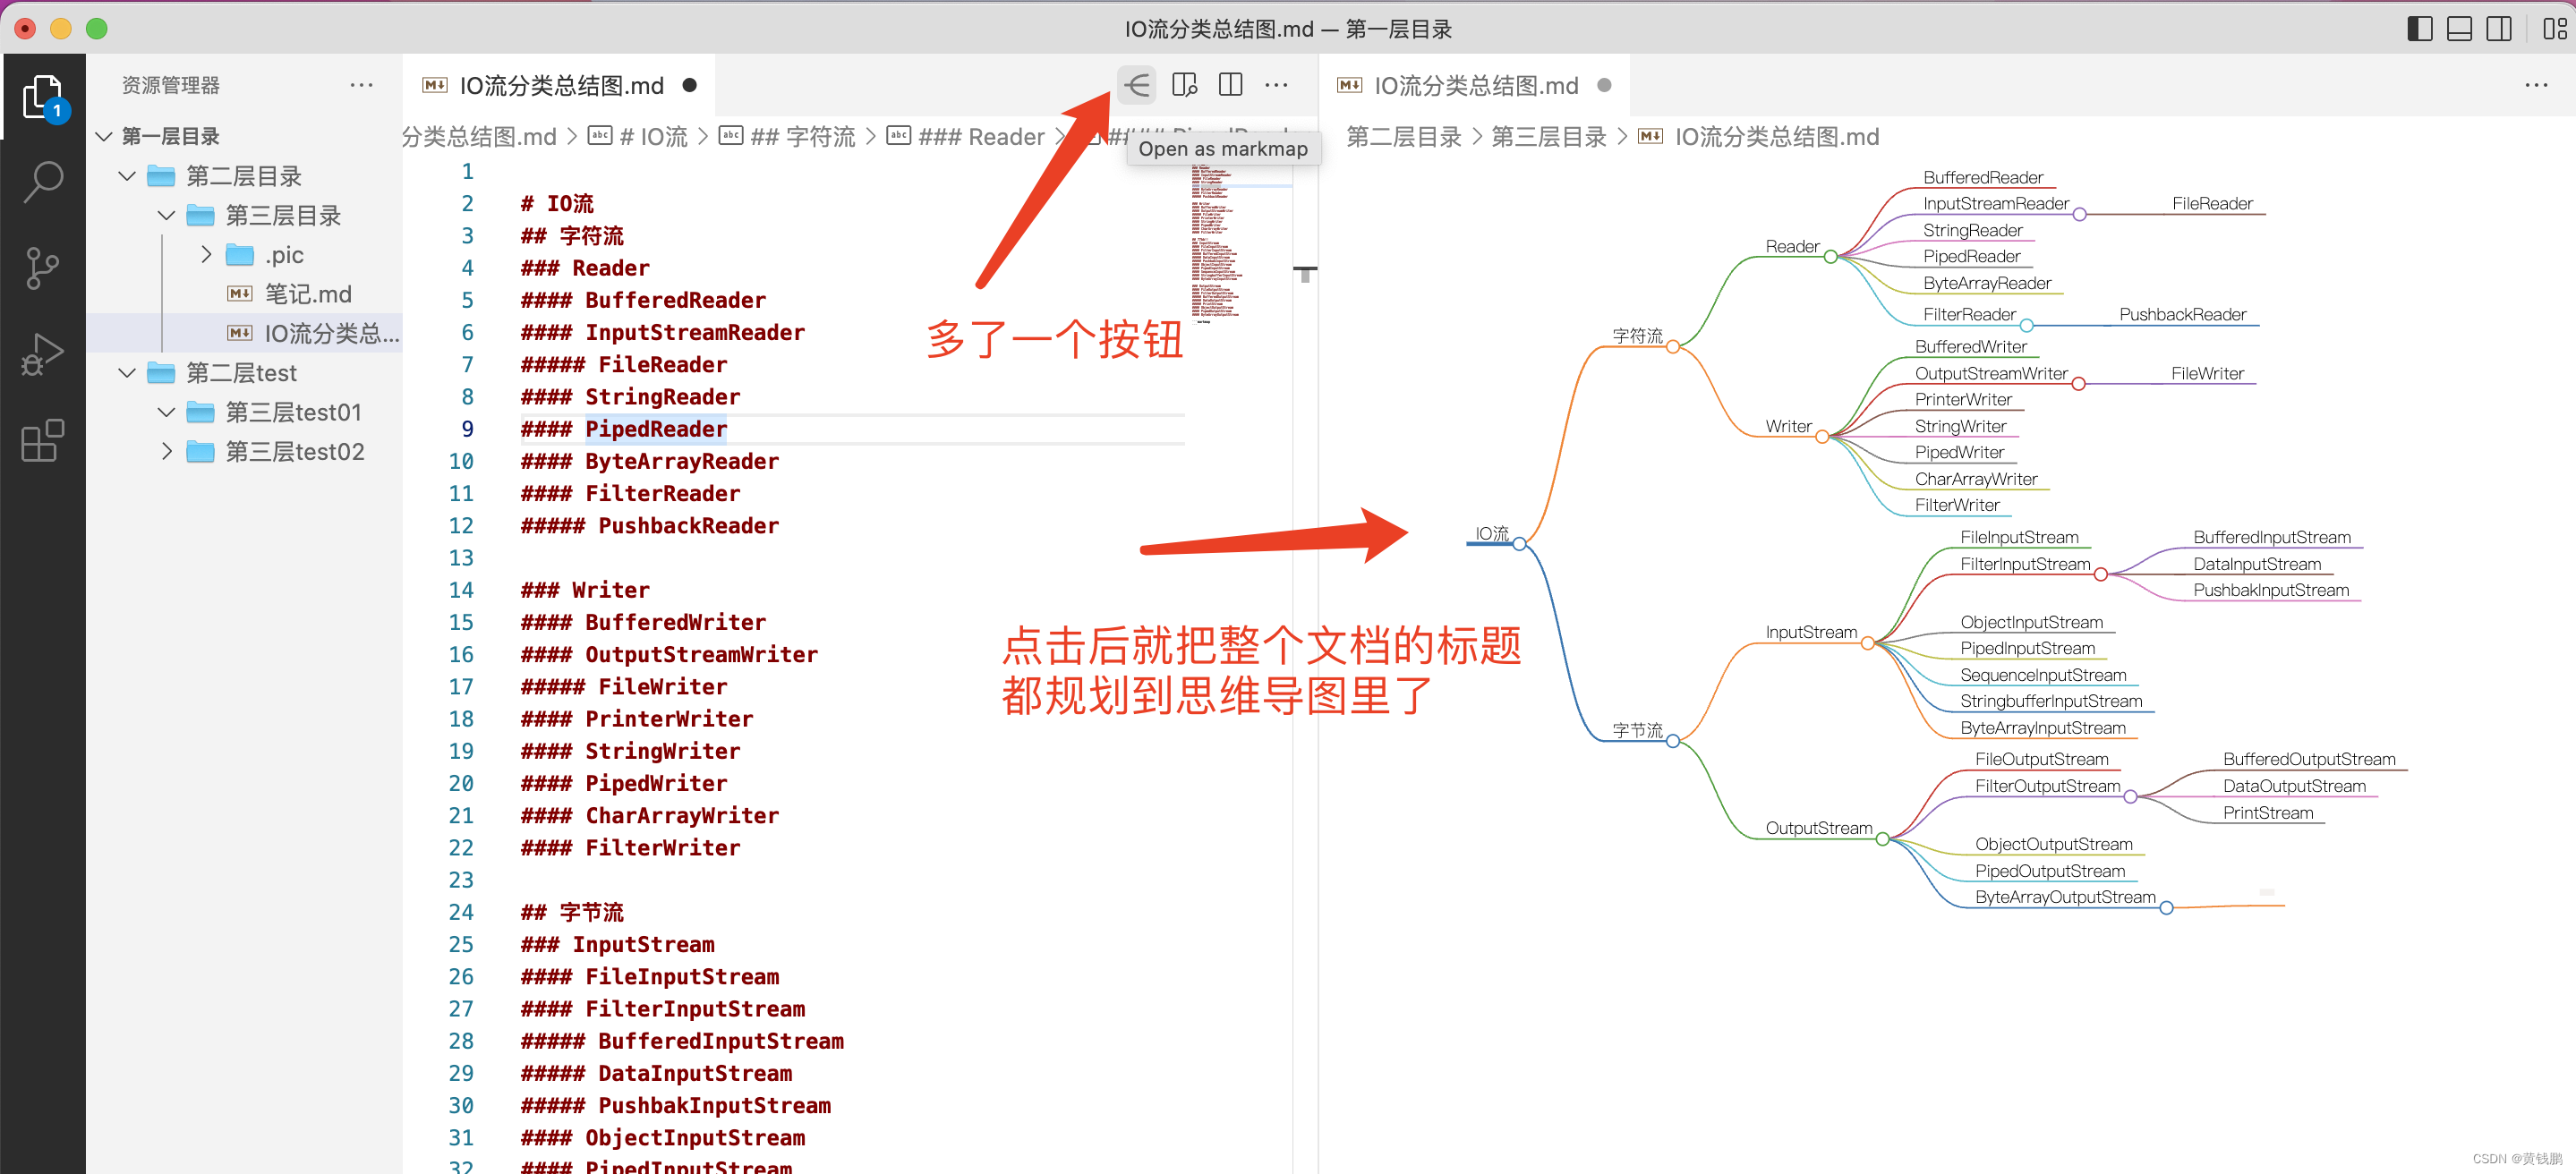Collapse InputStream mindmap node circle
The width and height of the screenshot is (2576, 1174).
1867,643
